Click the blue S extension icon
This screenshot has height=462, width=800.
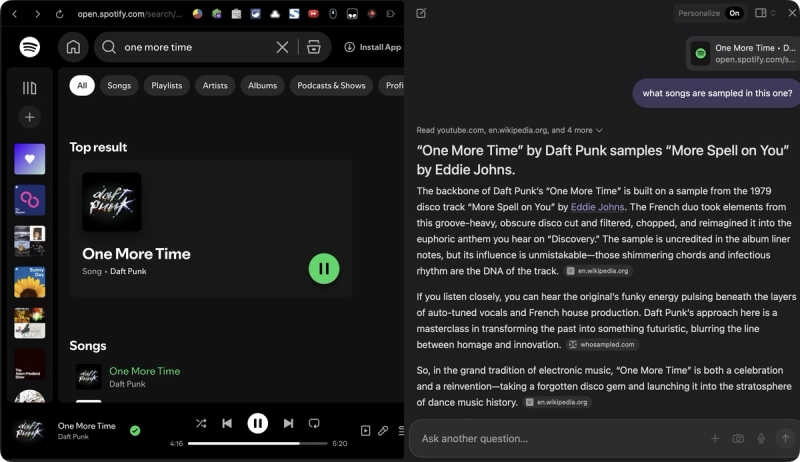294,14
